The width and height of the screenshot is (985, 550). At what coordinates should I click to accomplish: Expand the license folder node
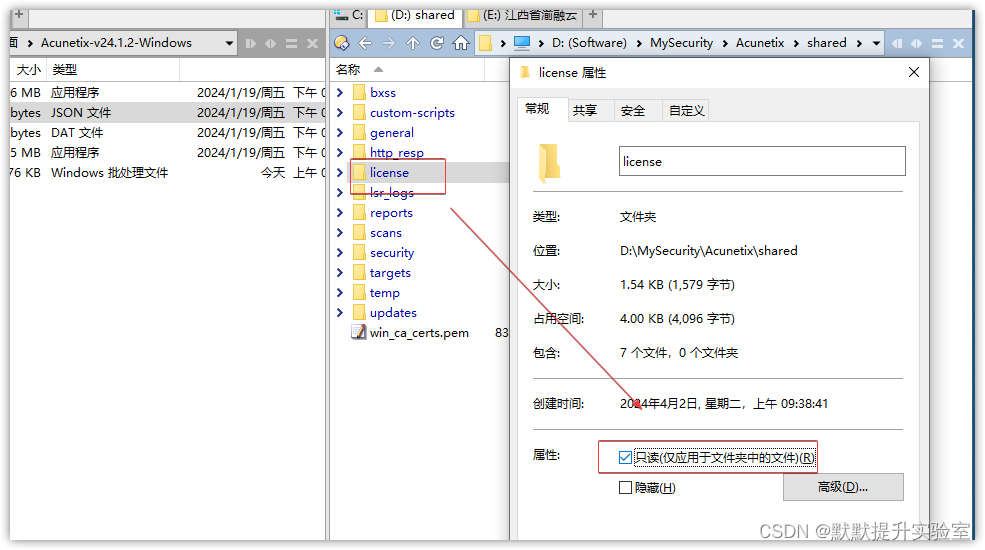tap(340, 172)
